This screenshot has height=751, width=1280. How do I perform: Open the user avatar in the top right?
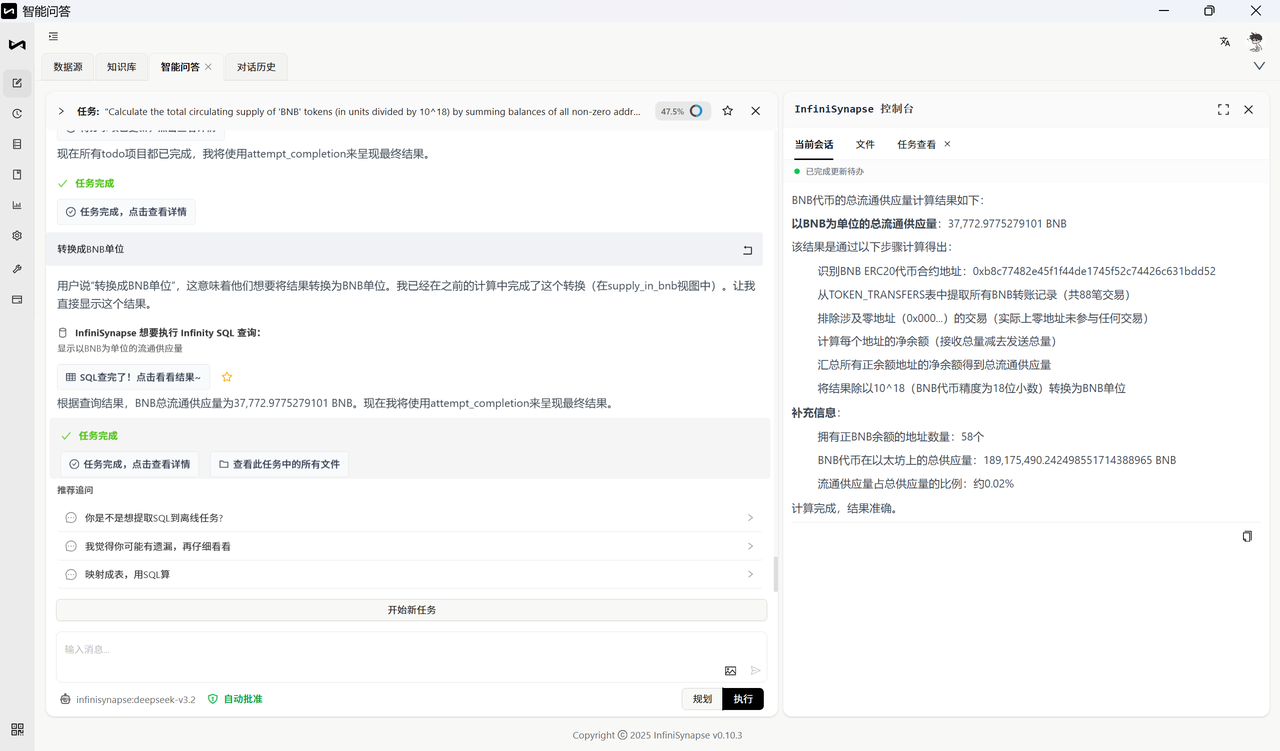[x=1256, y=41]
